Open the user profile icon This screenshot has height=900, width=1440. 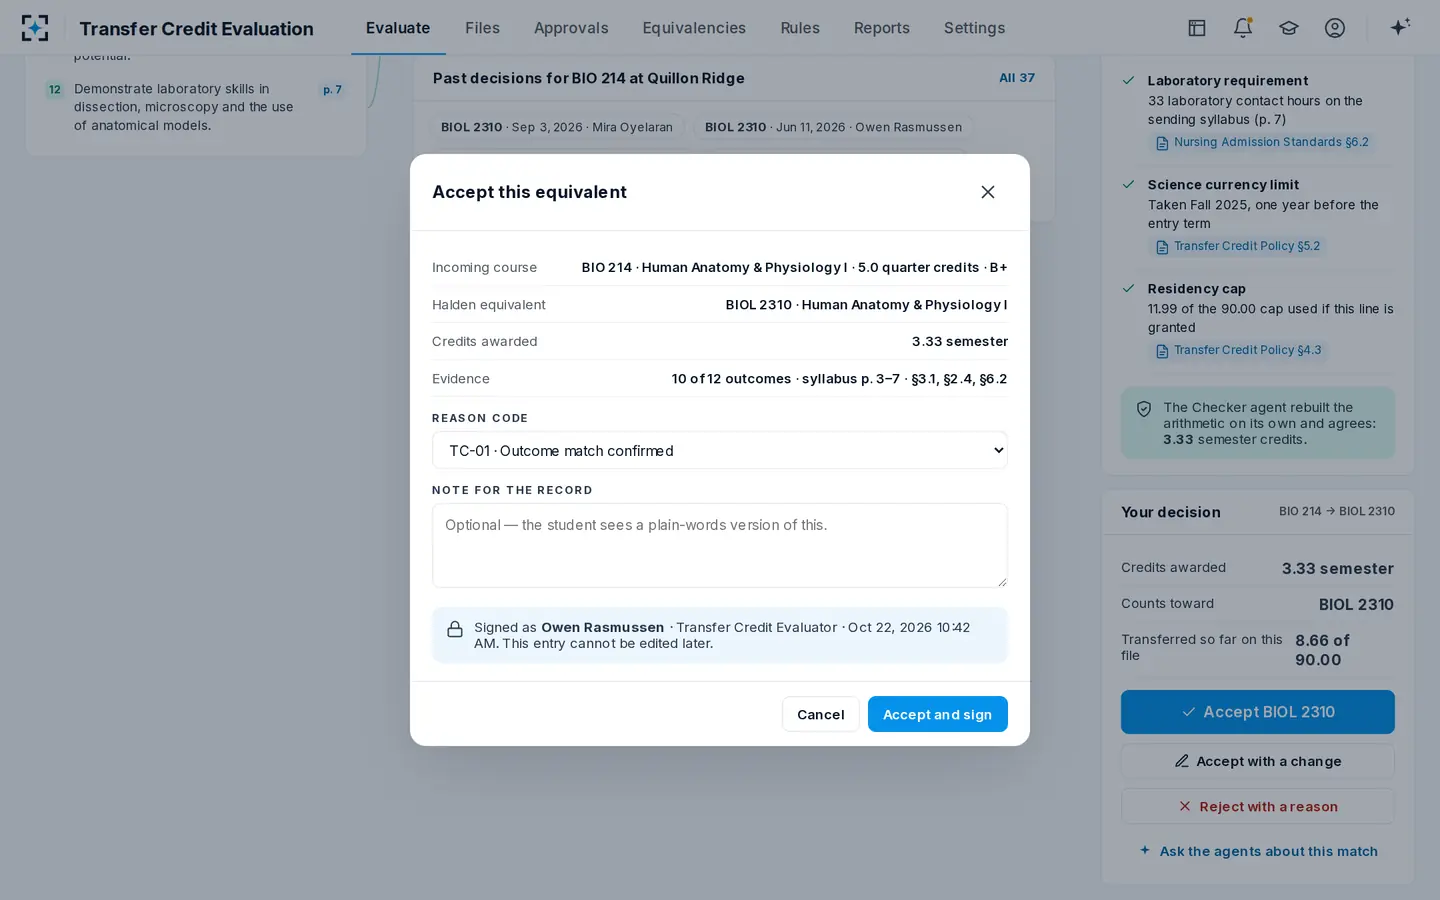tap(1335, 28)
